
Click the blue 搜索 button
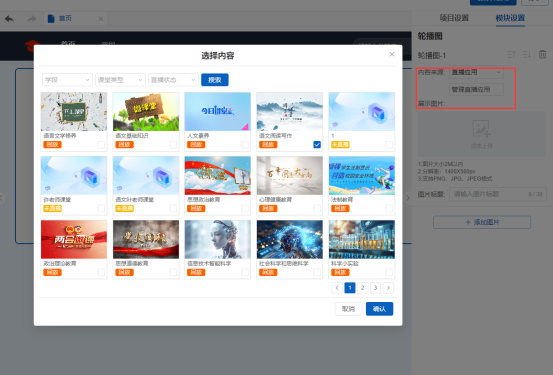pos(215,80)
